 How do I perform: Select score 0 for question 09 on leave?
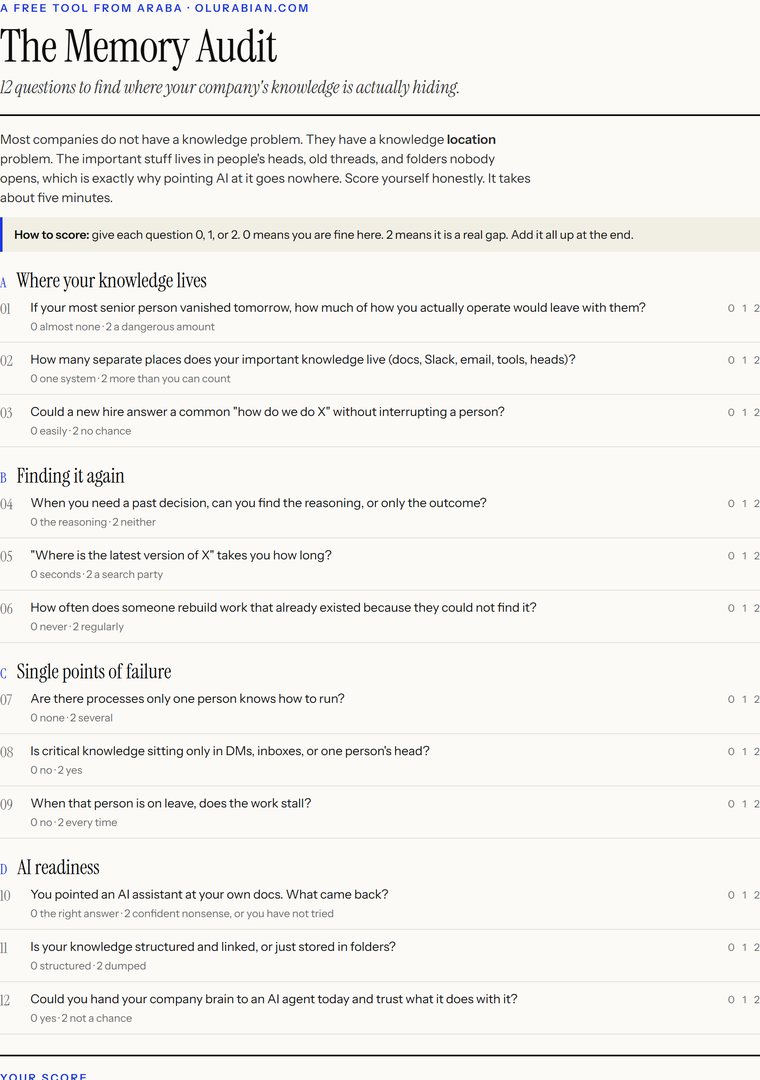[x=731, y=804]
